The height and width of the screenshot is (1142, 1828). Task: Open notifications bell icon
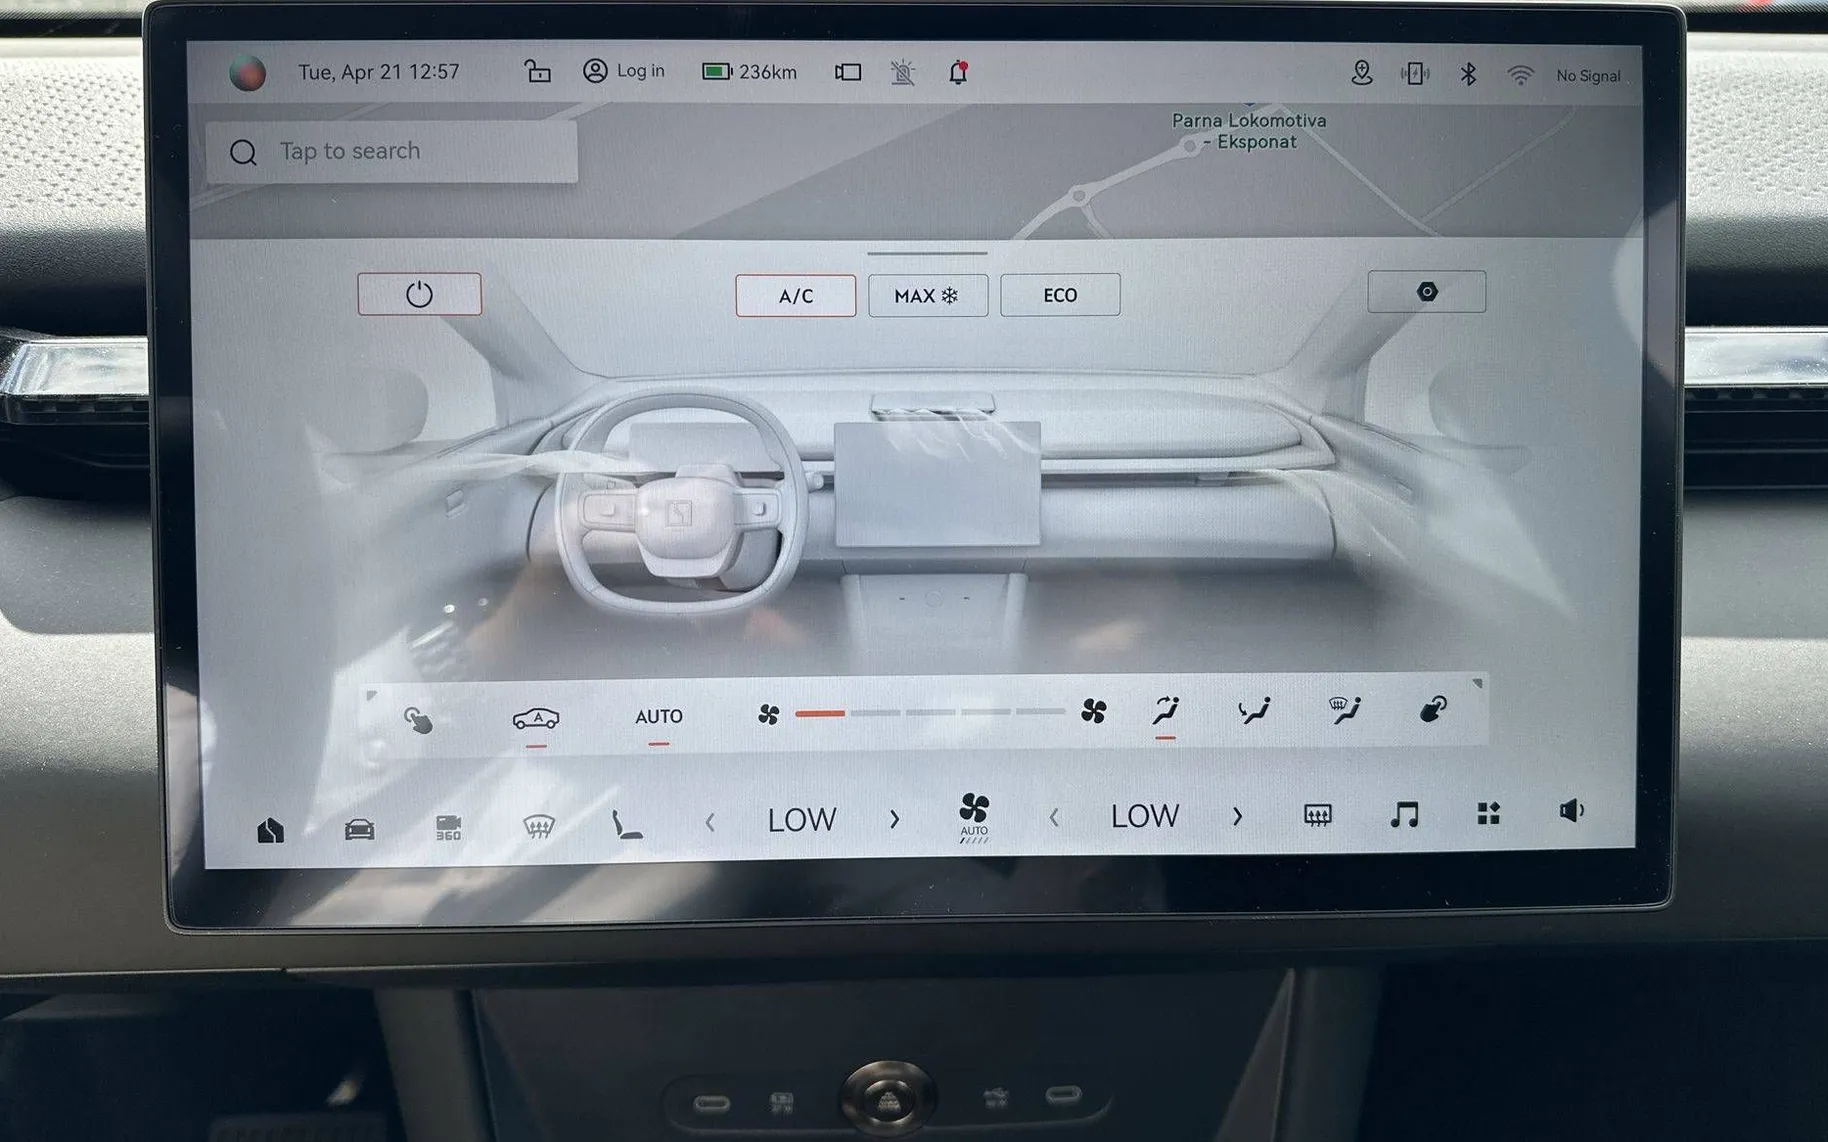pyautogui.click(x=958, y=72)
